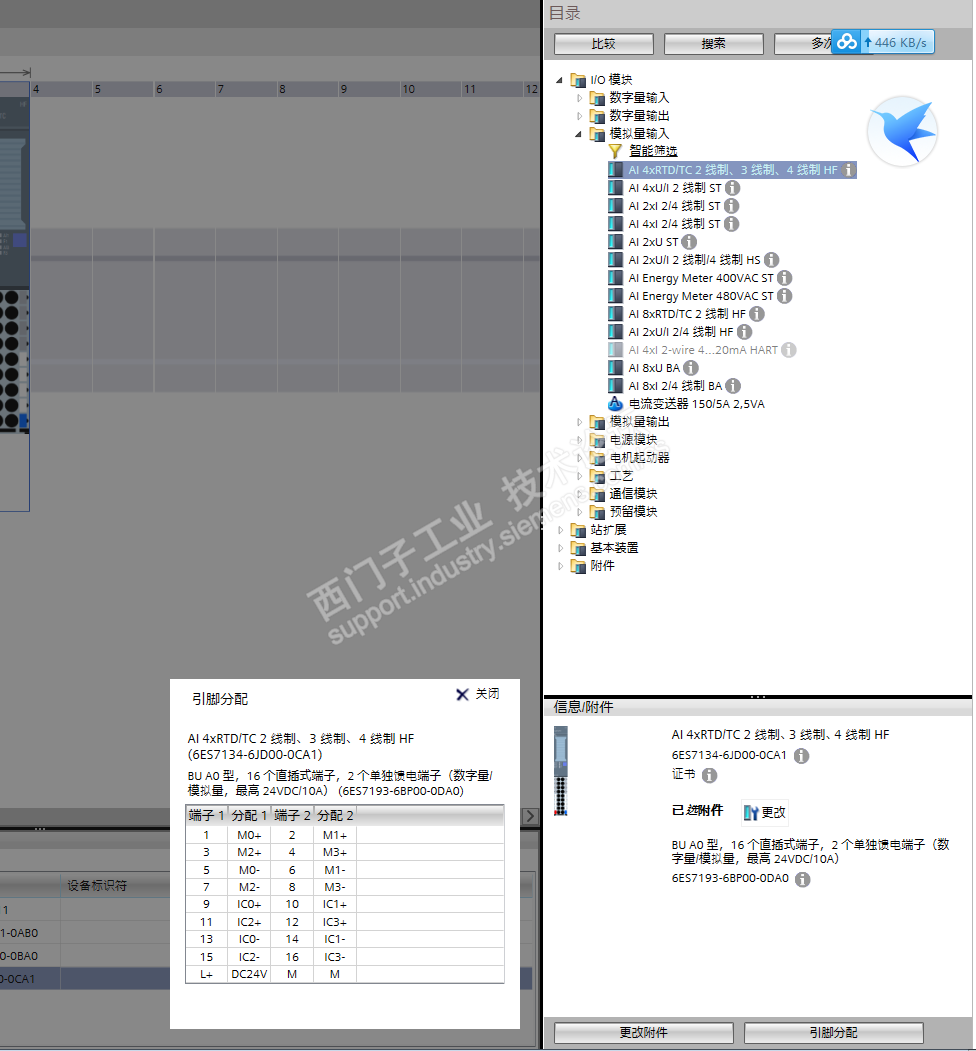Click the 比较 button
This screenshot has height=1051, width=976.
603,44
